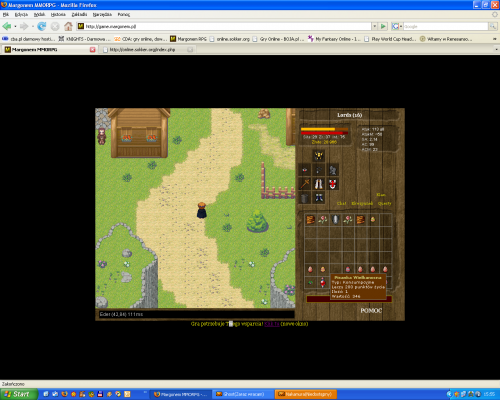
Task: Open the Klan link
Action: point(381,195)
